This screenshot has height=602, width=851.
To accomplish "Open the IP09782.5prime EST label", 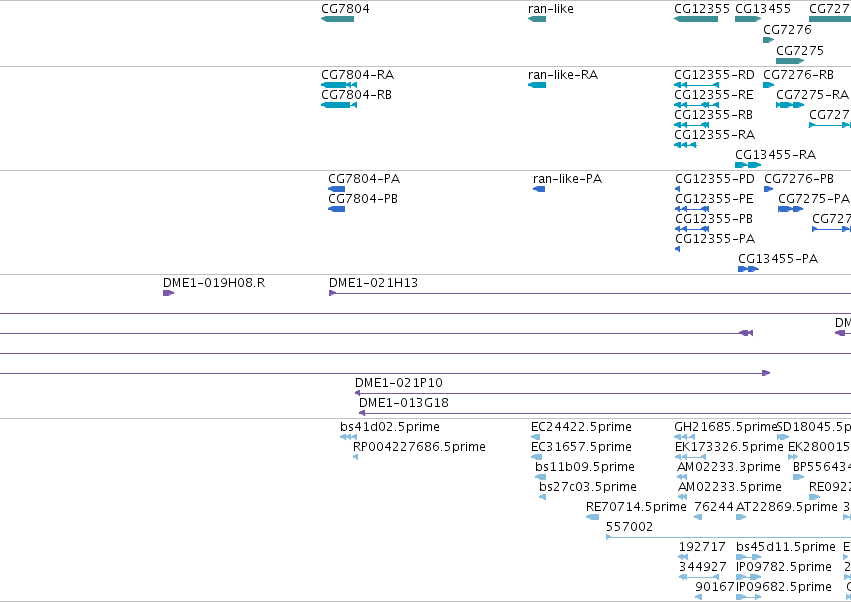I will [784, 567].
